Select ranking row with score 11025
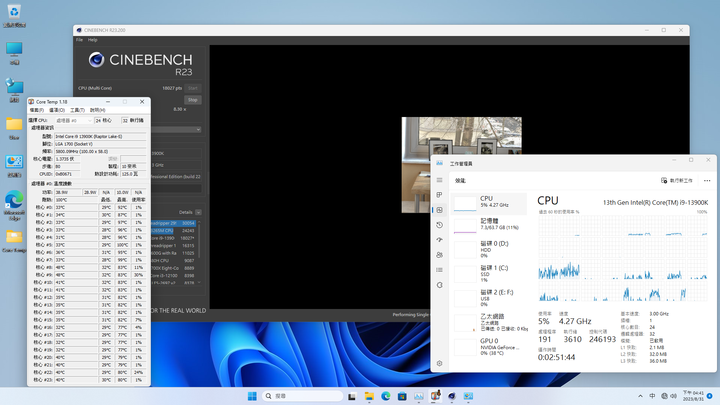720x405 pixels. (x=174, y=253)
